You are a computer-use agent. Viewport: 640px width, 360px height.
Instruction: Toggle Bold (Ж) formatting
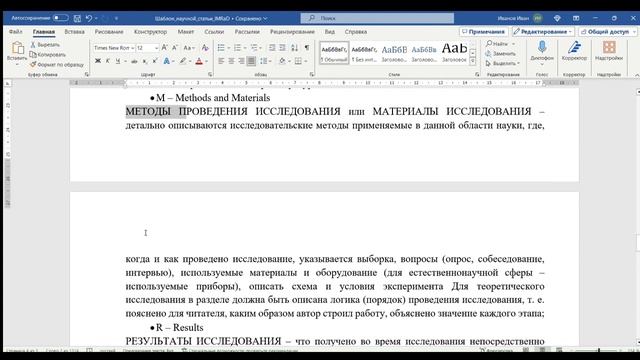[98, 61]
